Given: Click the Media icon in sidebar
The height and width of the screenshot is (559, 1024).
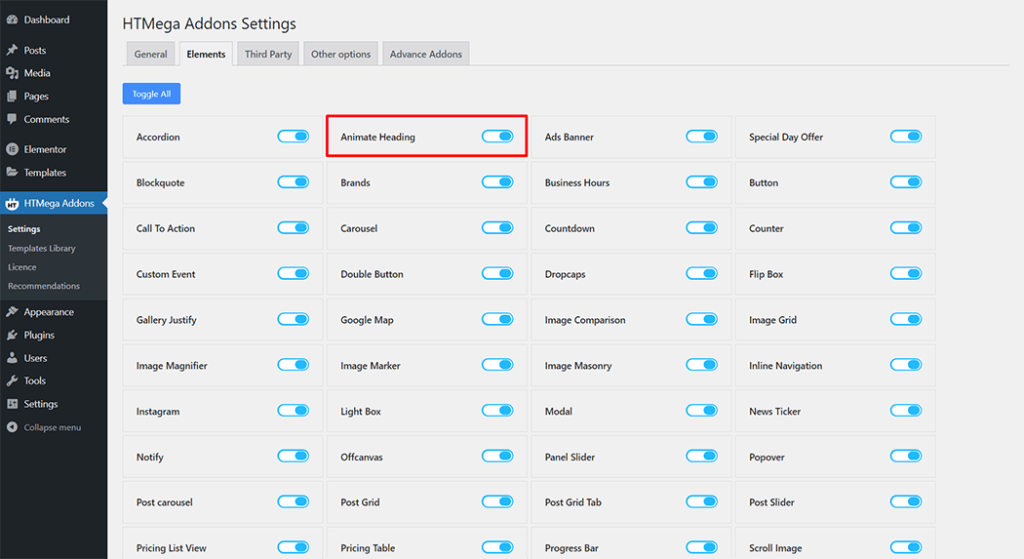Looking at the screenshot, I should coord(12,73).
